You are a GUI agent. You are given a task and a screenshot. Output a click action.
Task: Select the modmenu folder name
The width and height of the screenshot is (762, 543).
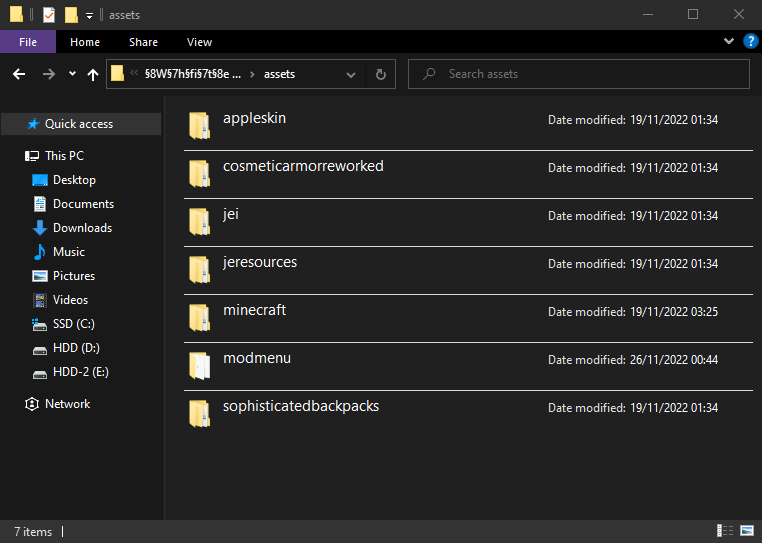click(257, 358)
